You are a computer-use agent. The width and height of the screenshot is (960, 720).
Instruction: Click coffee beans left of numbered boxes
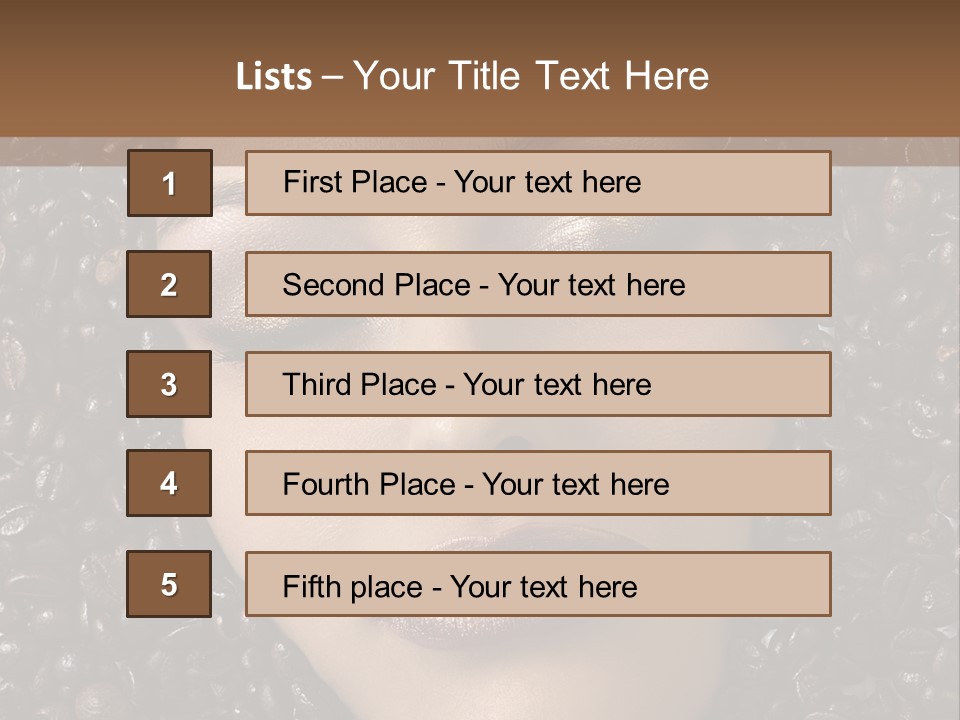point(60,400)
